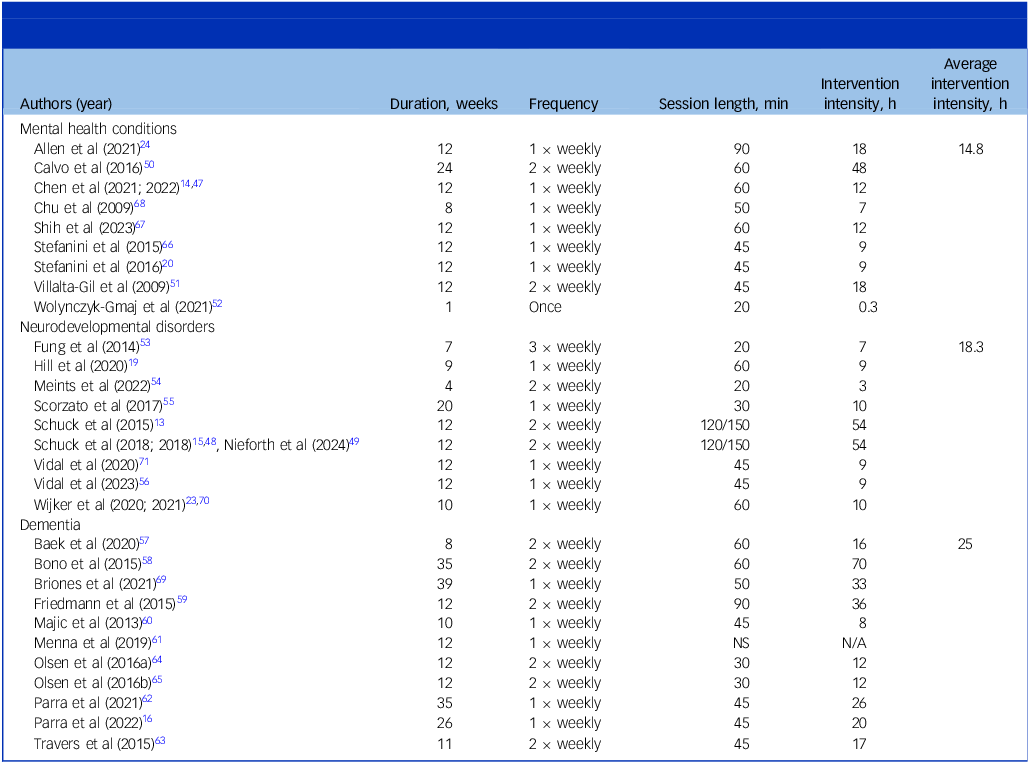Open reference 23 beside Wijker et al
1029x763 pixels.
[190, 499]
